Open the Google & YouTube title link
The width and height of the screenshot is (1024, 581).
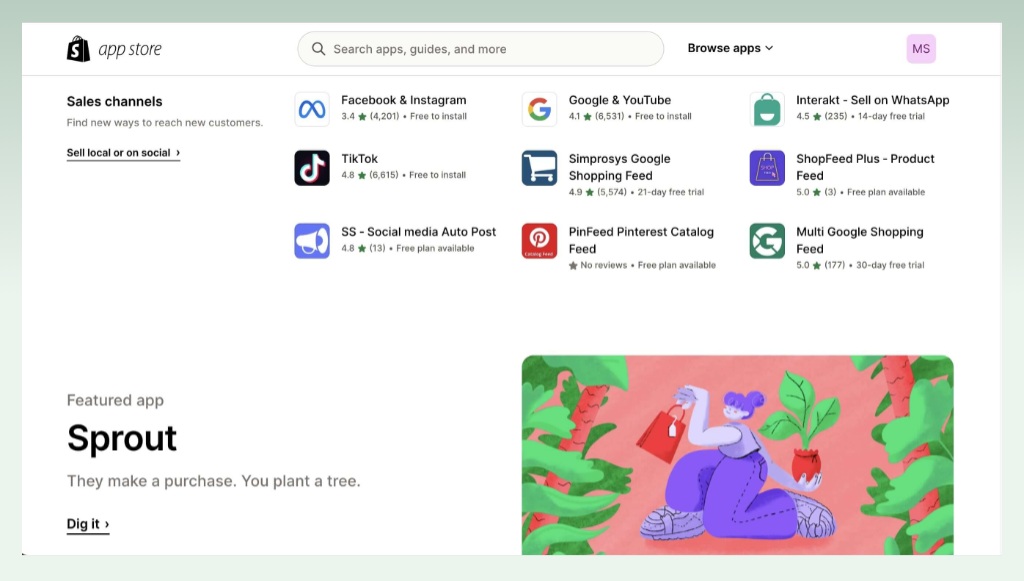tap(620, 100)
